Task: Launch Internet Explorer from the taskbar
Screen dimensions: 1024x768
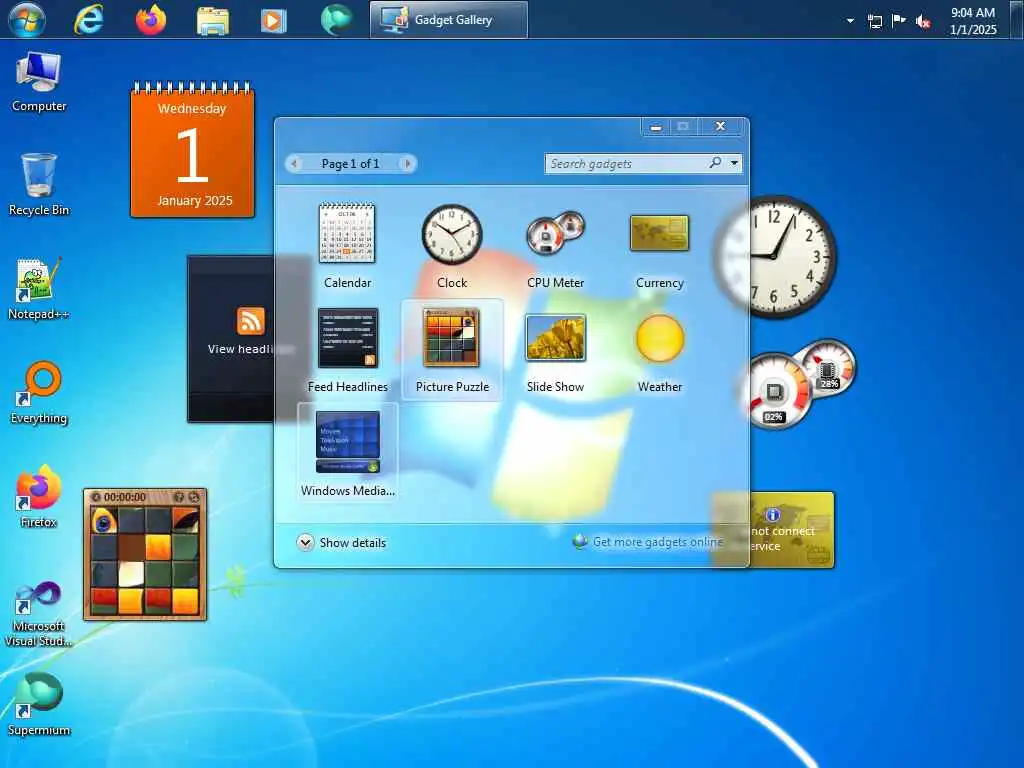Action: click(x=89, y=19)
